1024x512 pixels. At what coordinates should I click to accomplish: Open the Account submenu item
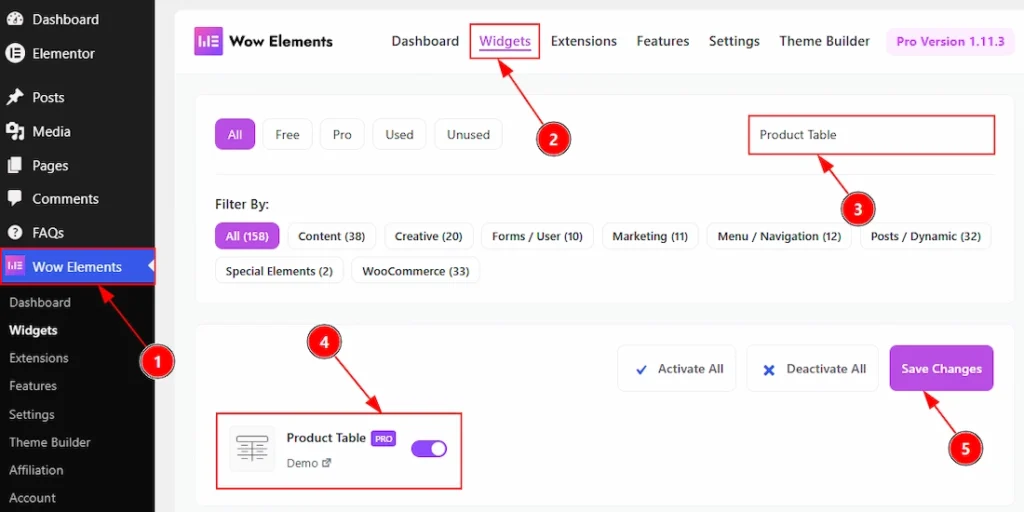[32, 498]
